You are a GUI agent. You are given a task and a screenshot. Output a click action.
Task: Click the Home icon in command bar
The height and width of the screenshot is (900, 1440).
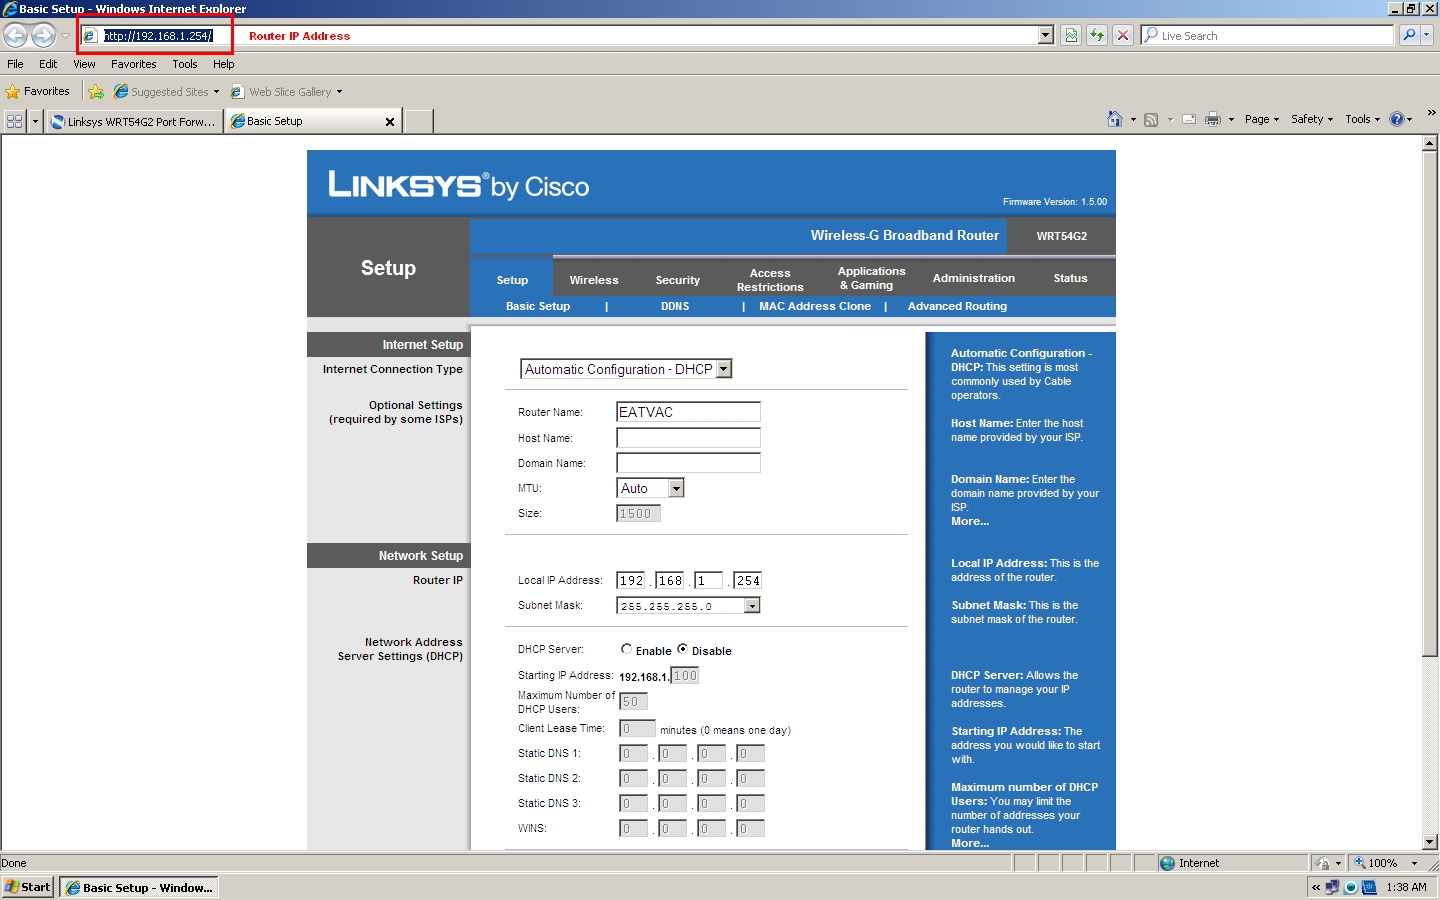click(1115, 119)
